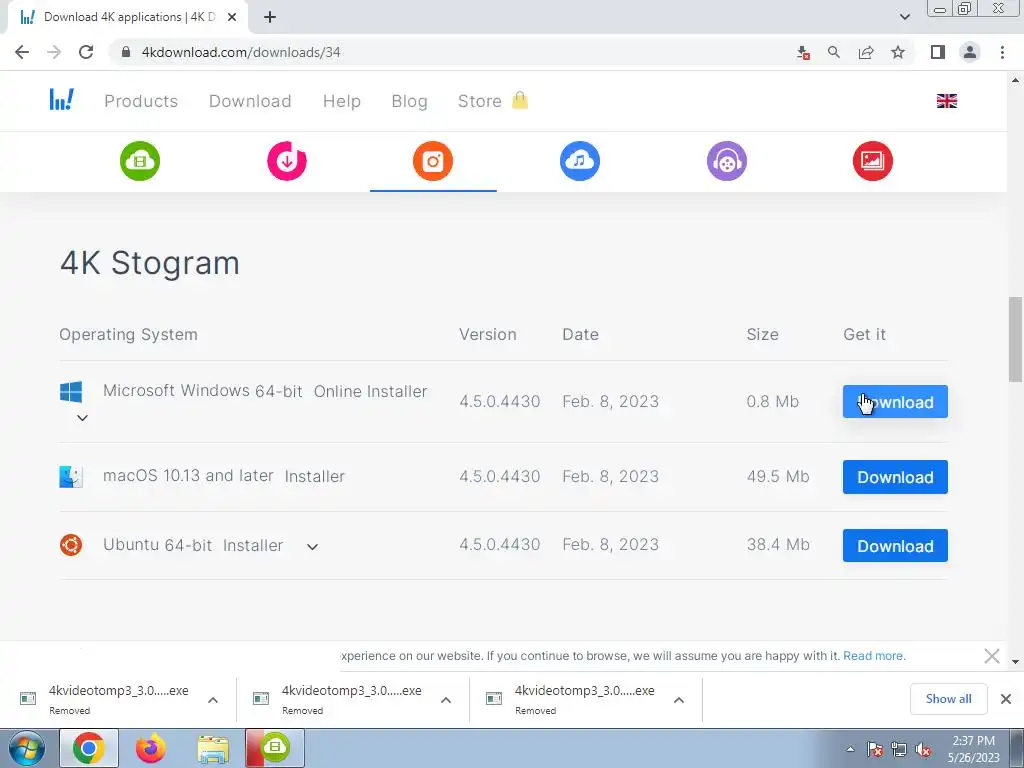Screen dimensions: 1024x768
Task: Open the blue music cloud product icon
Action: (x=580, y=161)
